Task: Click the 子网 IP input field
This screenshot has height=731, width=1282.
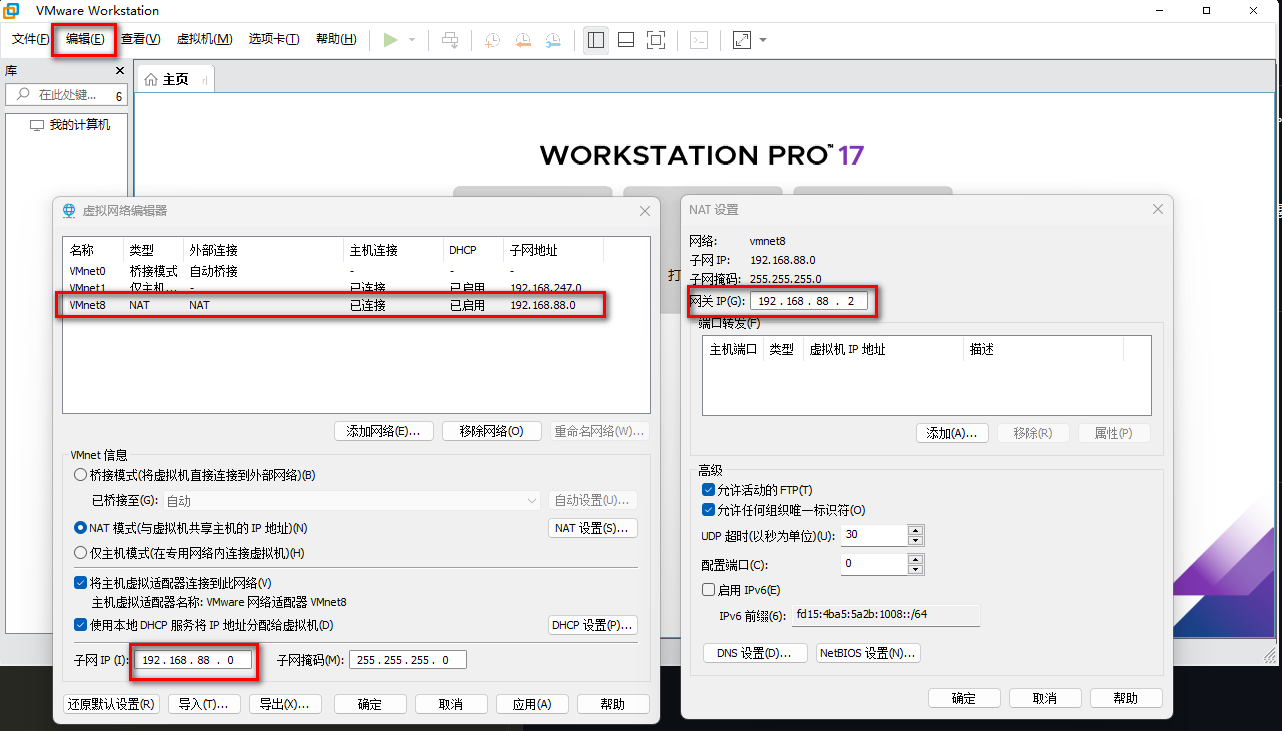Action: click(192, 660)
